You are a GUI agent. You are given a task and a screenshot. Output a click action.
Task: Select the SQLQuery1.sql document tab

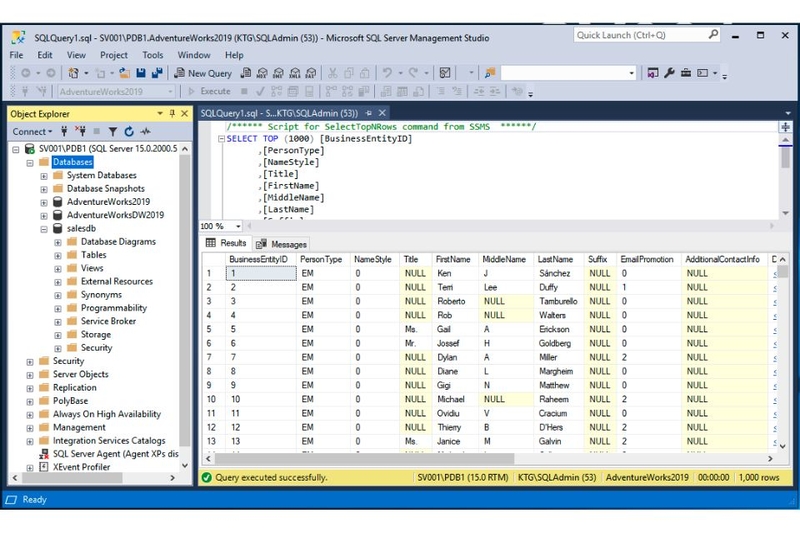point(280,113)
